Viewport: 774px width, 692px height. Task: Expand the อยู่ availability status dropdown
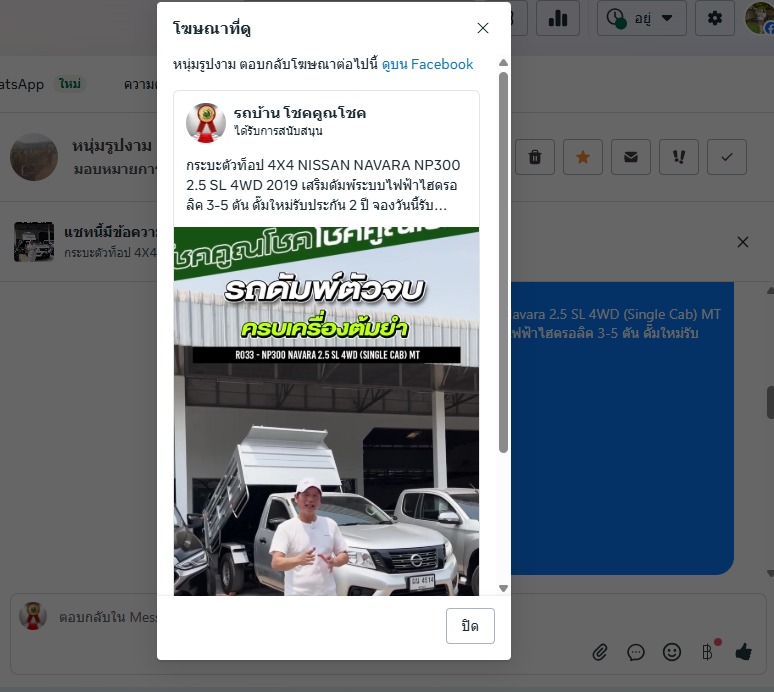(x=642, y=18)
